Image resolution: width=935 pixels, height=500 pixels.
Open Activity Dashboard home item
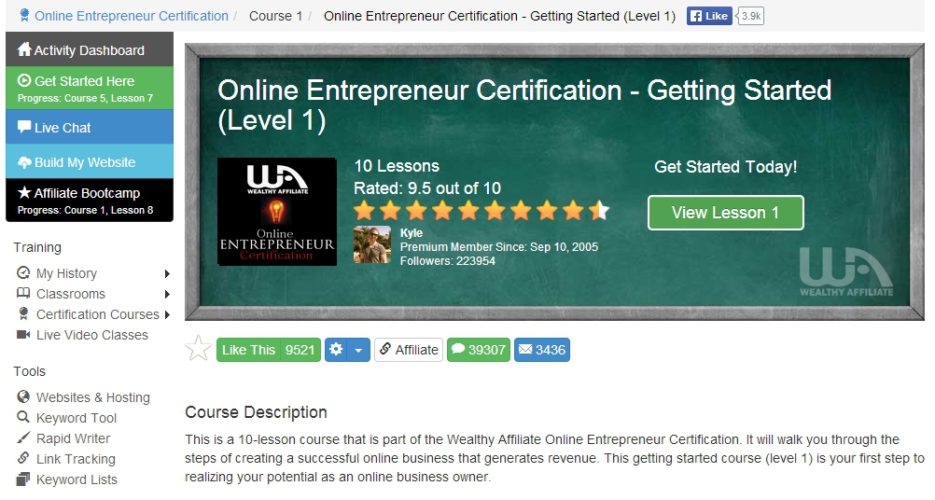coord(89,49)
